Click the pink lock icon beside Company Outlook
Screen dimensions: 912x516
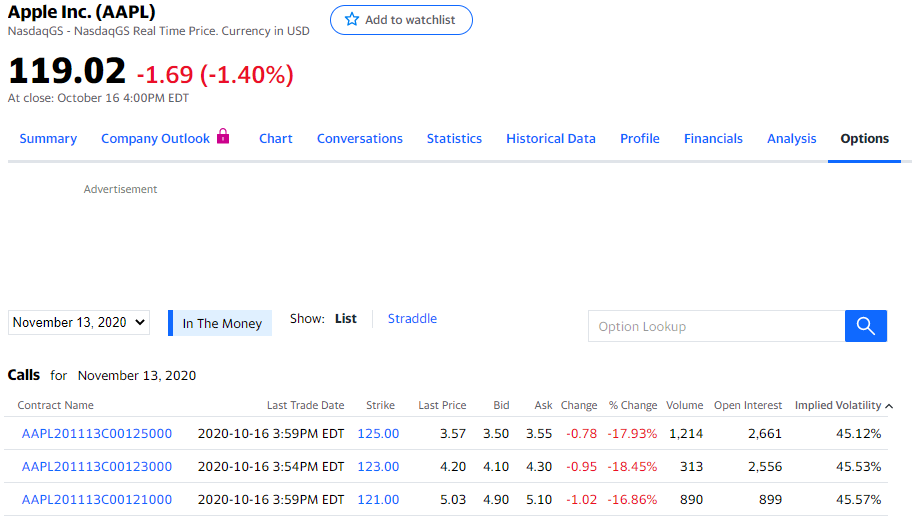click(x=223, y=137)
